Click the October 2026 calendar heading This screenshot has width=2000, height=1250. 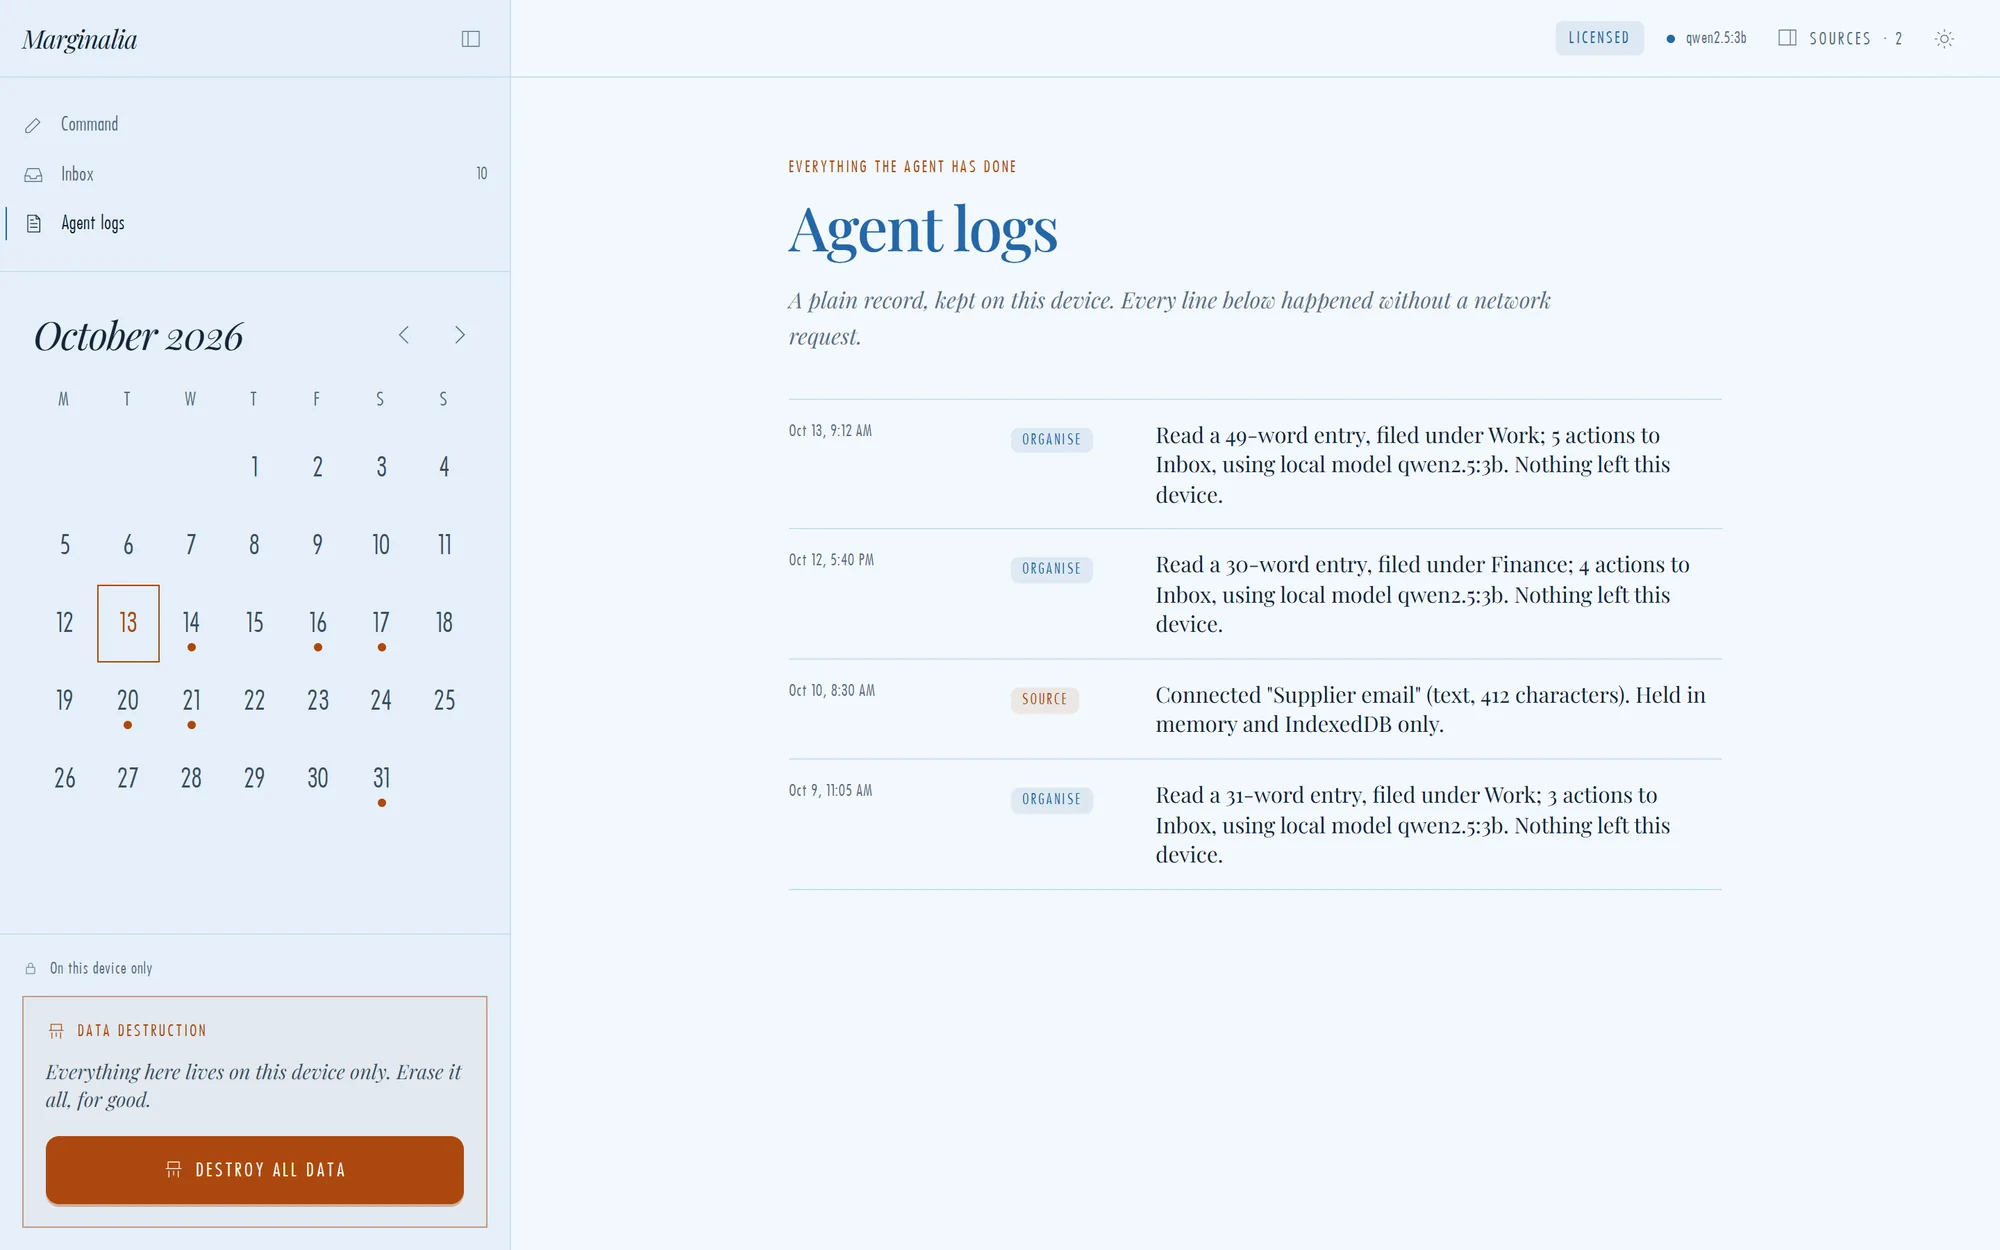click(139, 336)
